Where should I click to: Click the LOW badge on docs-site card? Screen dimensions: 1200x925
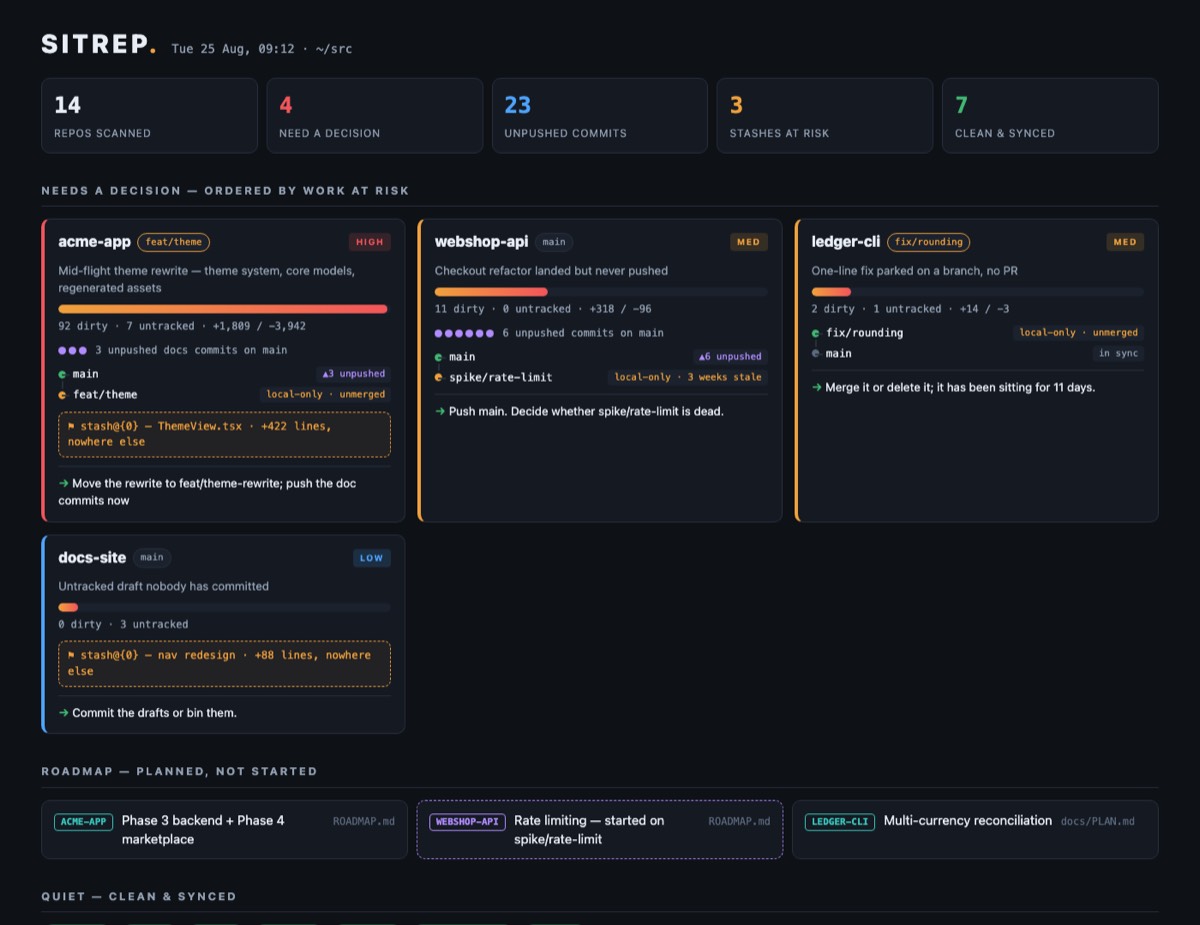pyautogui.click(x=371, y=558)
